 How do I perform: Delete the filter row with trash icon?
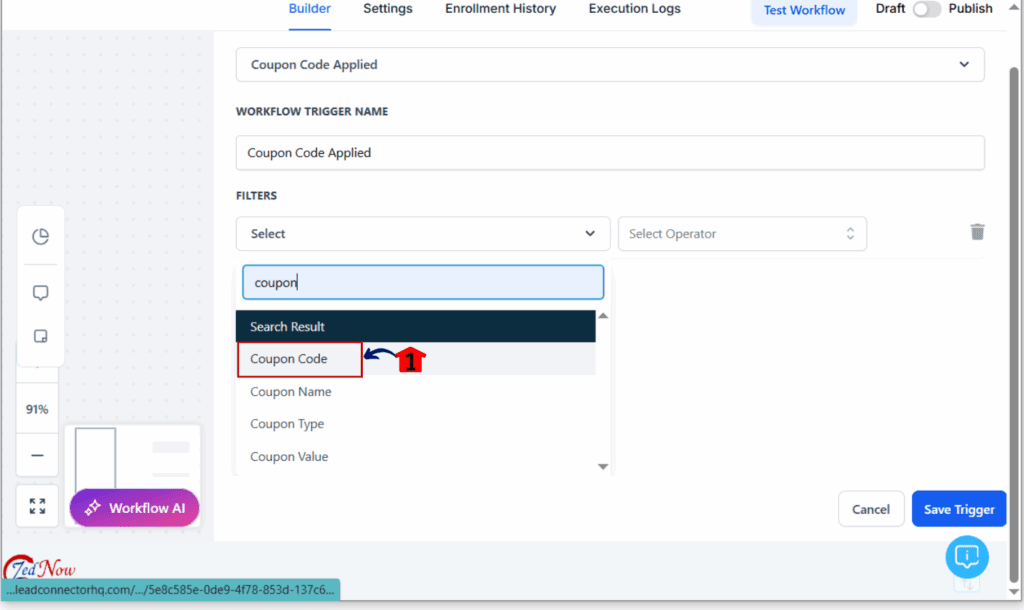977,232
